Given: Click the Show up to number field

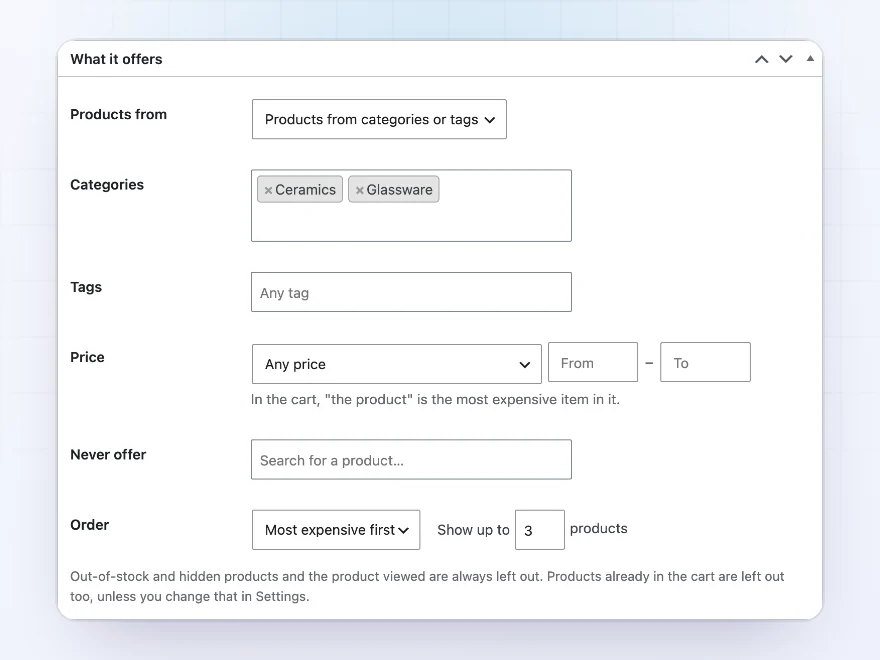Looking at the screenshot, I should click(x=540, y=530).
